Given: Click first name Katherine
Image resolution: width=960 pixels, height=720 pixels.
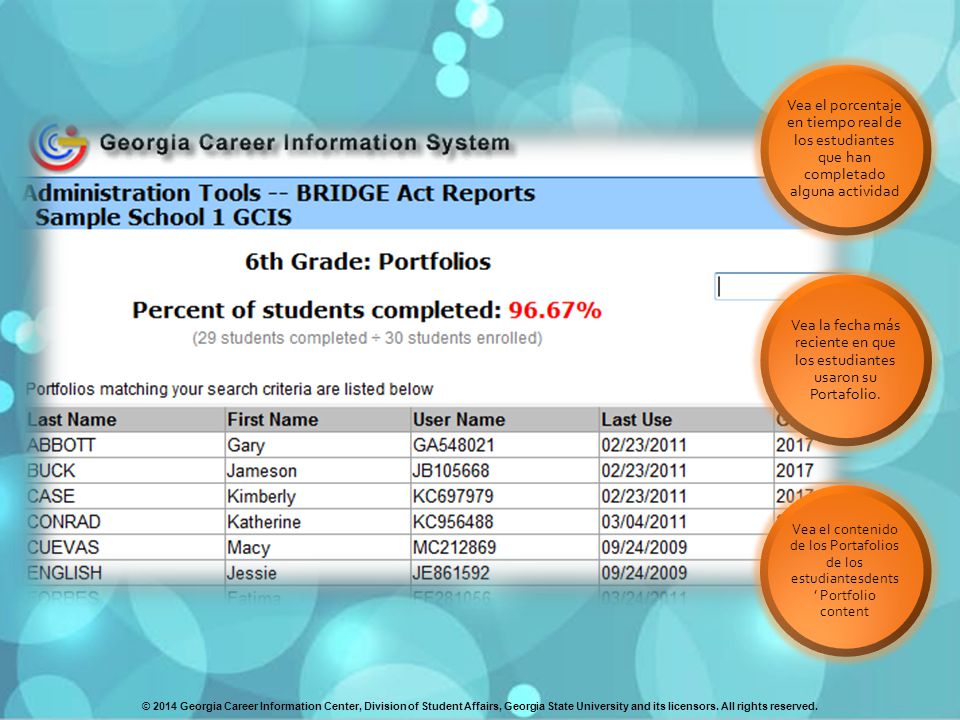Looking at the screenshot, I should [264, 522].
